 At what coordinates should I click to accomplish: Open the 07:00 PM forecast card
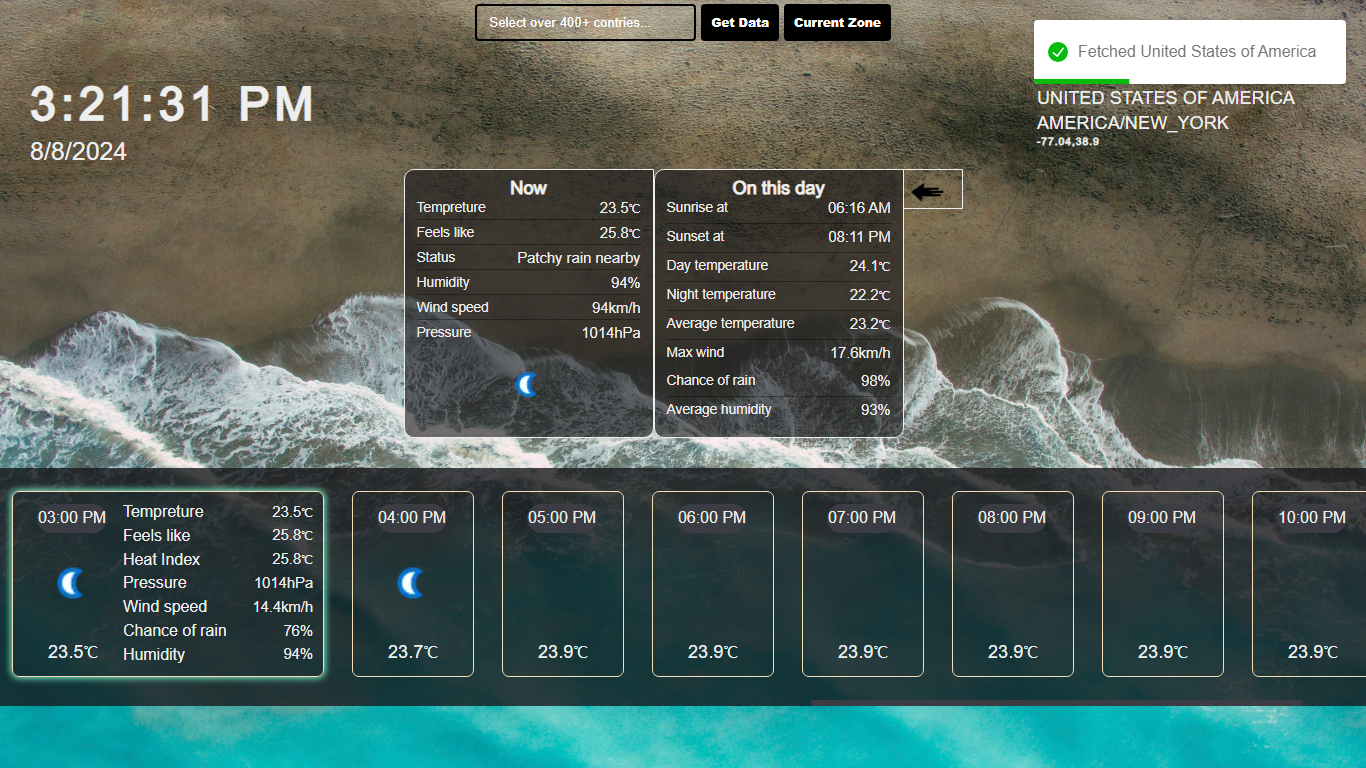click(862, 584)
